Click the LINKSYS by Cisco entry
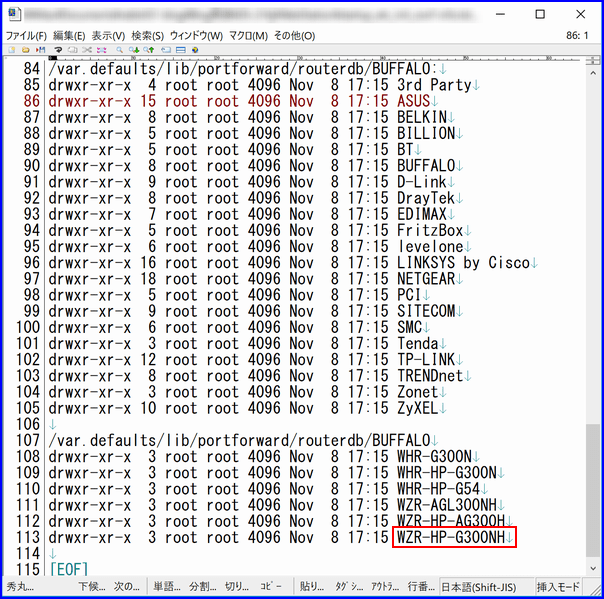Screen dimensions: 604x599 pos(463,263)
